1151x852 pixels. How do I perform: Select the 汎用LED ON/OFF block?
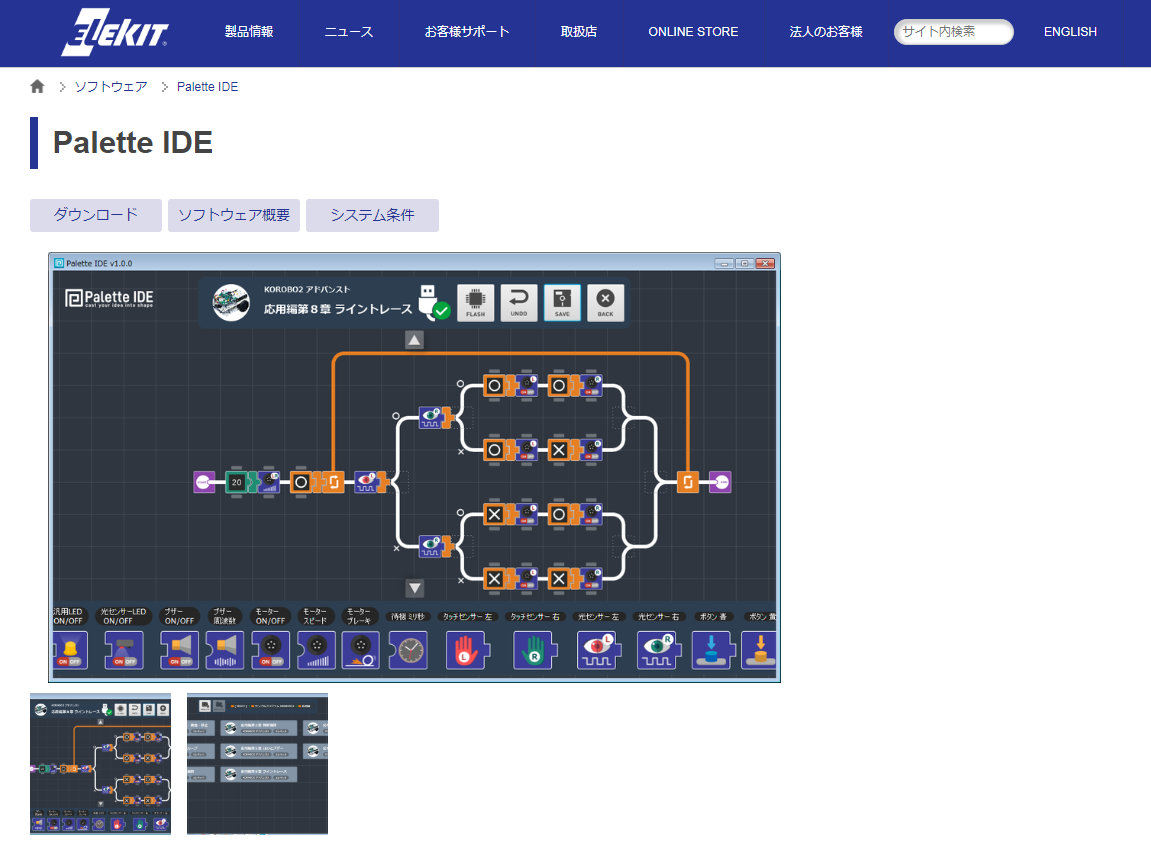tap(69, 650)
